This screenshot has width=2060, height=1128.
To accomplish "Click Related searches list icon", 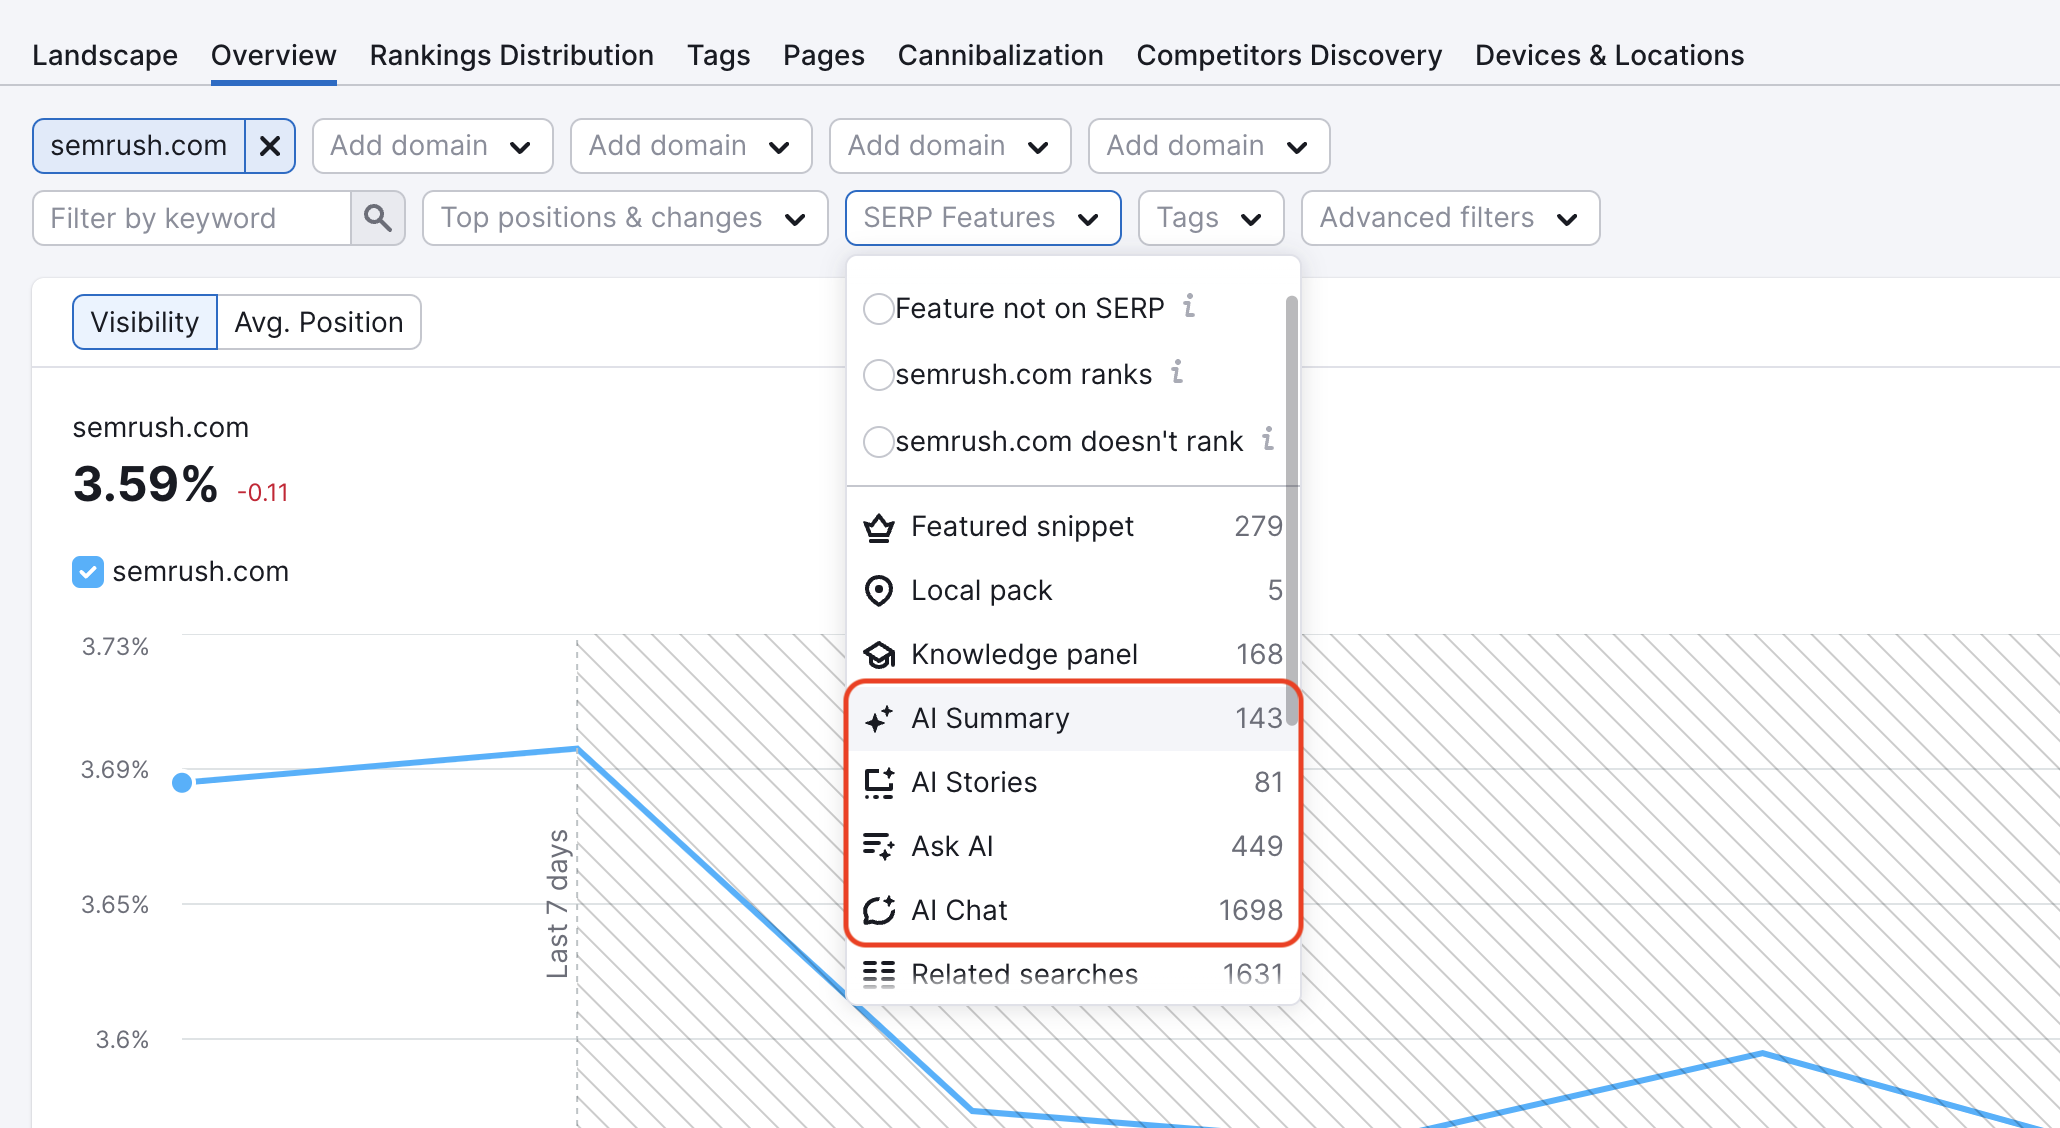I will (879, 974).
